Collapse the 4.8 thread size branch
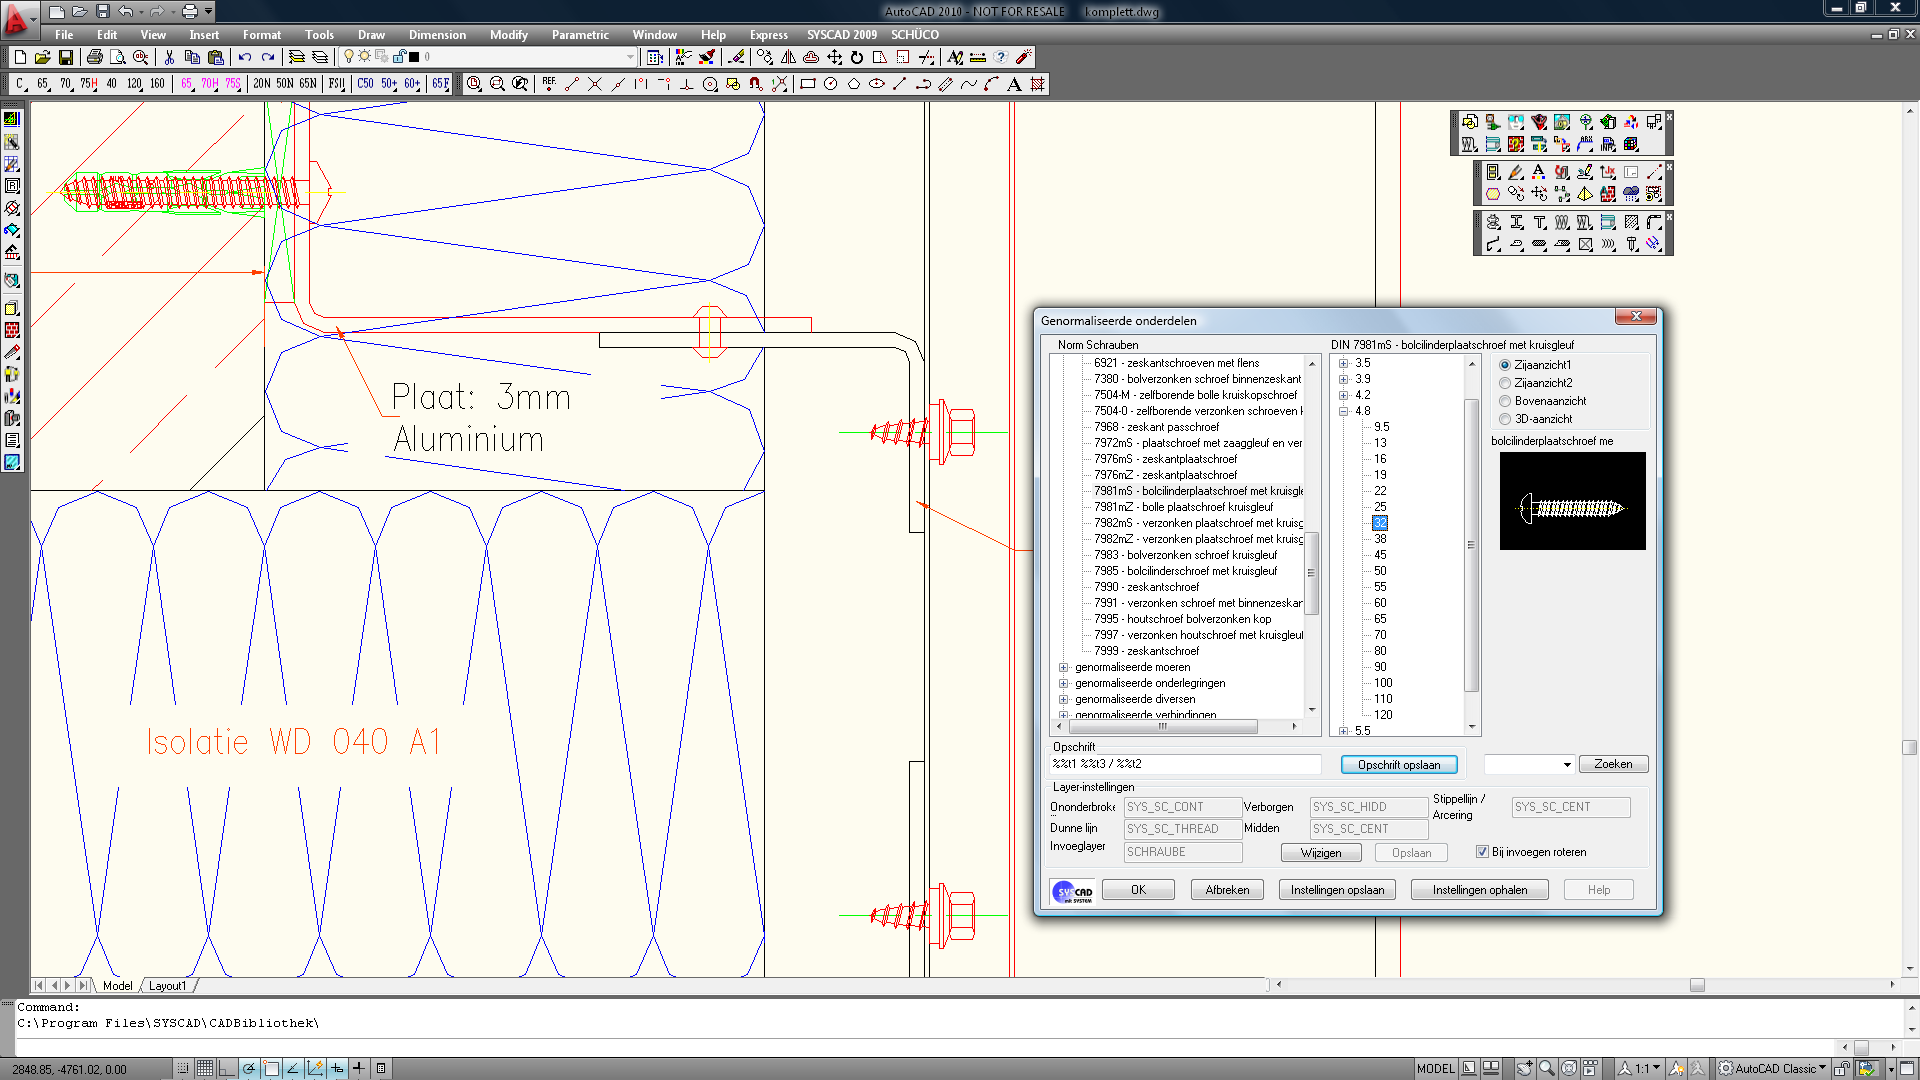Viewport: 1920px width, 1080px height. pyautogui.click(x=1342, y=411)
